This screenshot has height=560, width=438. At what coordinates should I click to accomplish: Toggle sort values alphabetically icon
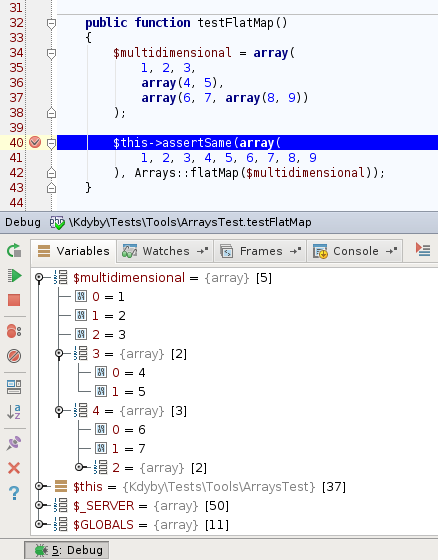coord(14,412)
